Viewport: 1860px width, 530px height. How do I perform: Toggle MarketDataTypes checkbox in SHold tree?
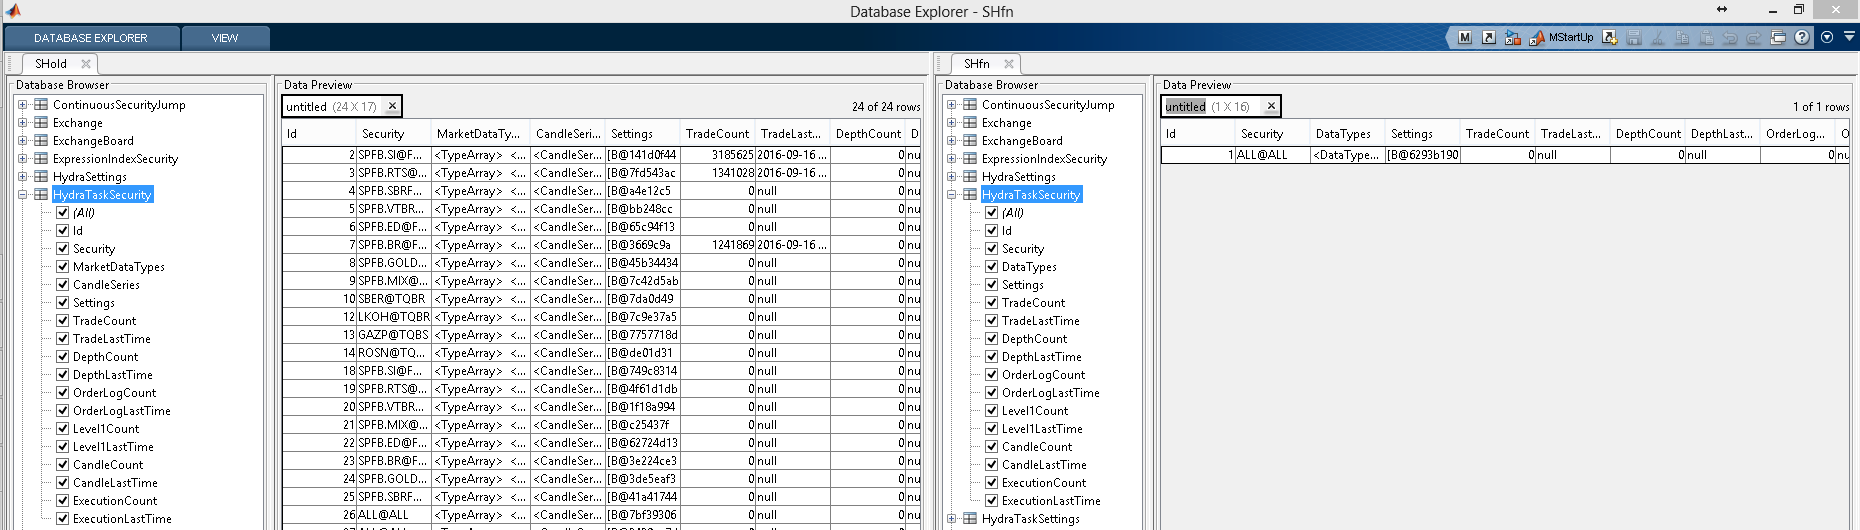click(x=63, y=266)
